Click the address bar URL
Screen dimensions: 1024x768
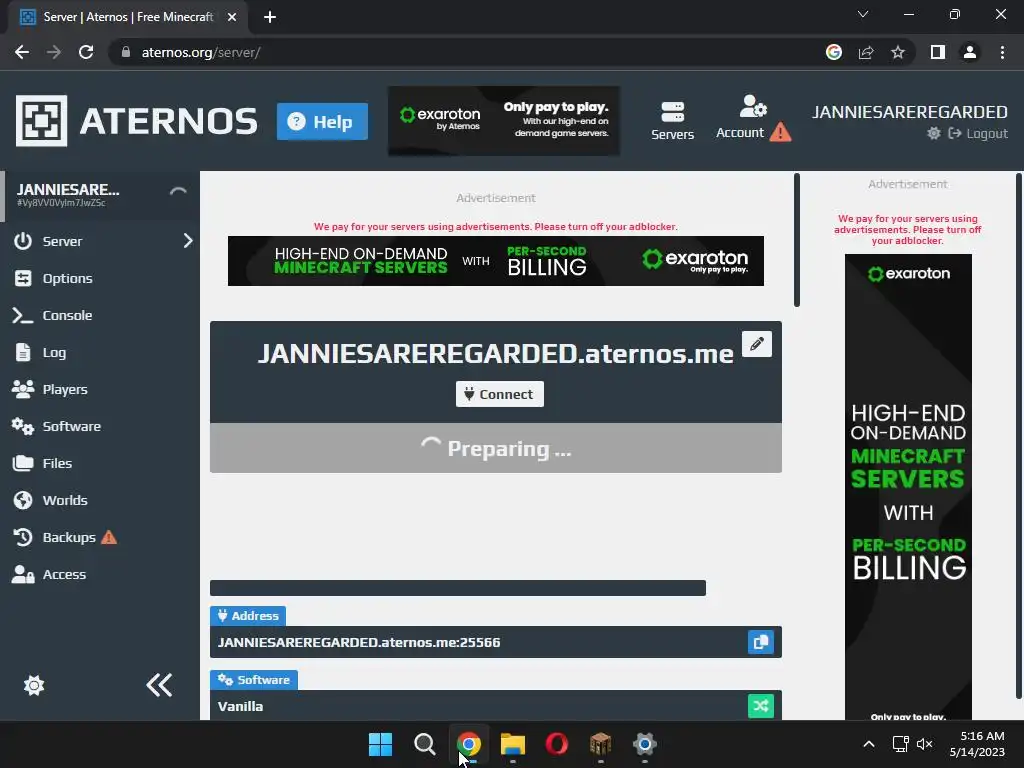tap(201, 53)
